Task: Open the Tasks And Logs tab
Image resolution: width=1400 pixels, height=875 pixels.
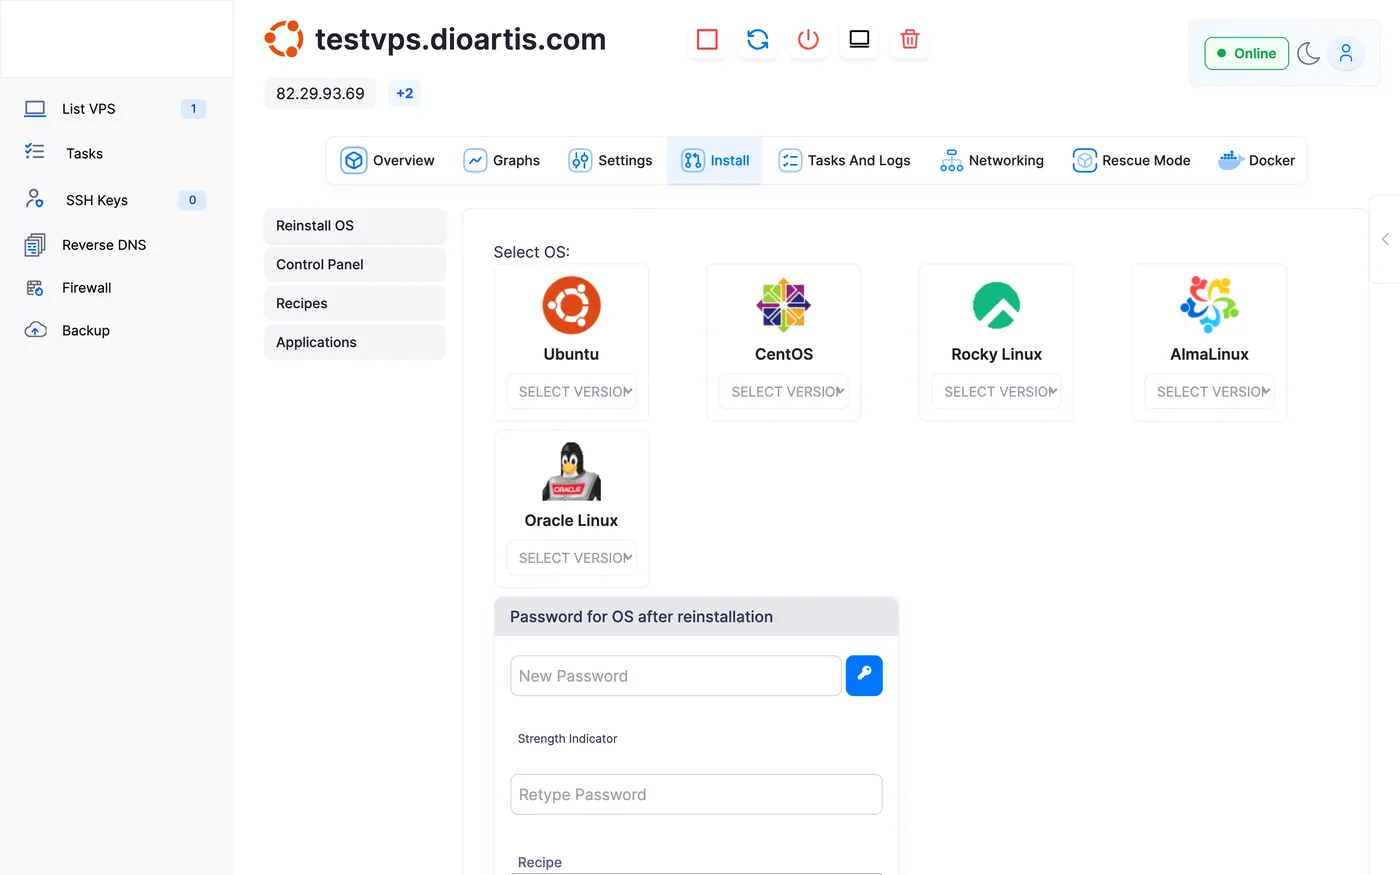Action: tap(844, 160)
